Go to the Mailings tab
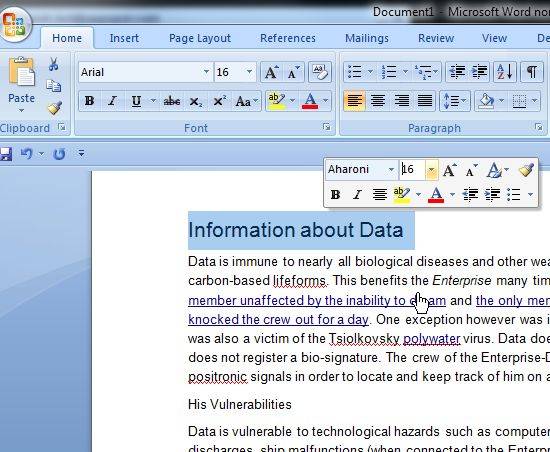 click(x=367, y=38)
